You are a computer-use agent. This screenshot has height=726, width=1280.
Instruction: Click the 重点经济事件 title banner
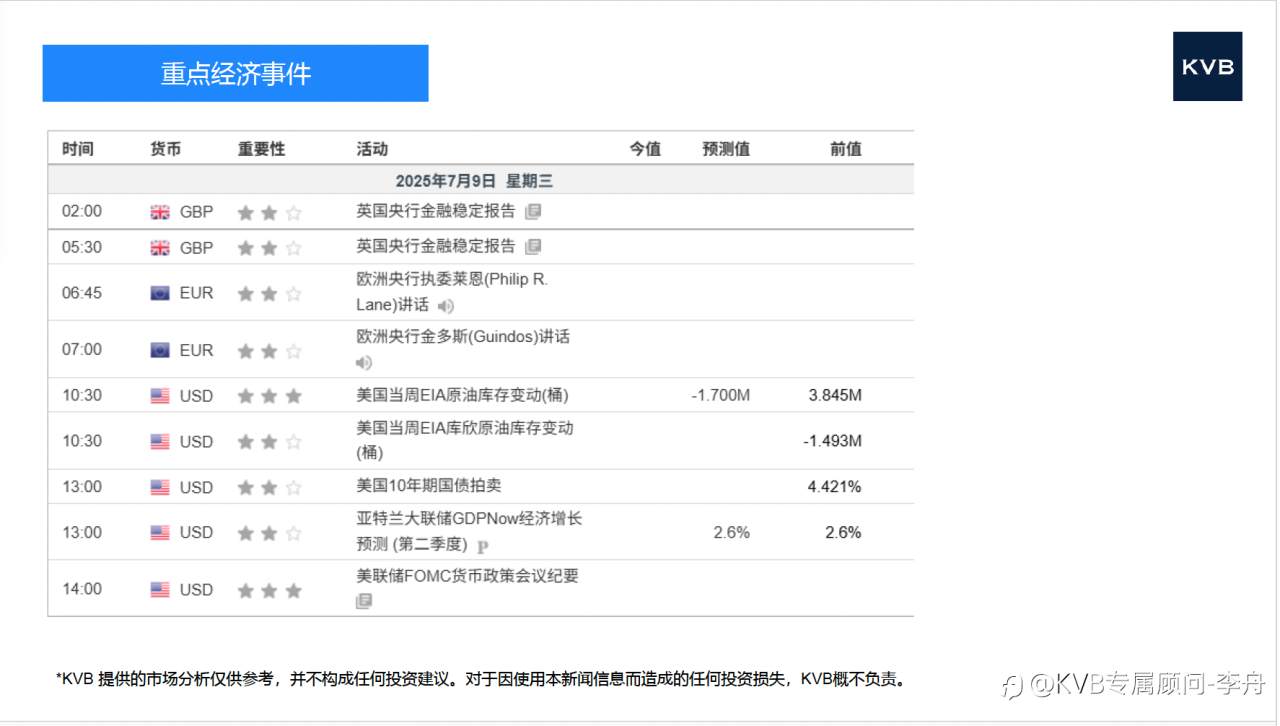[x=235, y=73]
